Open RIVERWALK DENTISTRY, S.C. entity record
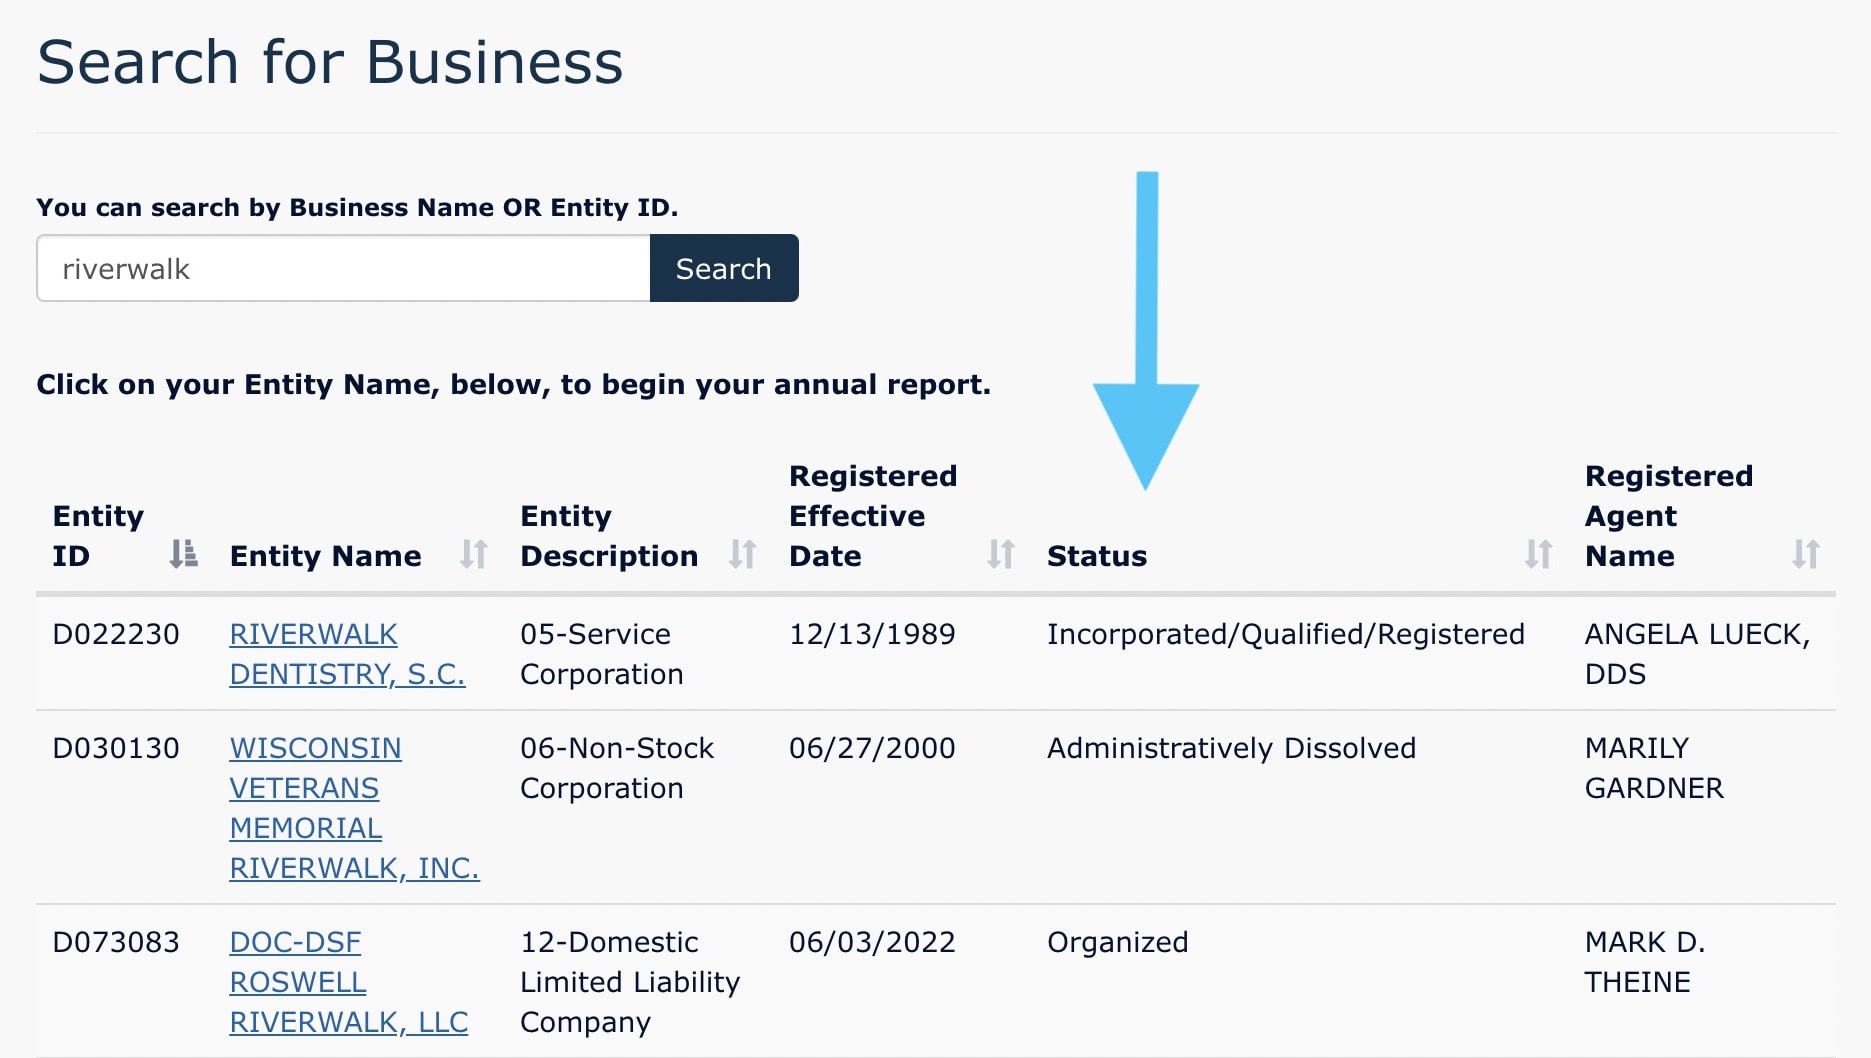The height and width of the screenshot is (1058, 1871). pyautogui.click(x=347, y=654)
